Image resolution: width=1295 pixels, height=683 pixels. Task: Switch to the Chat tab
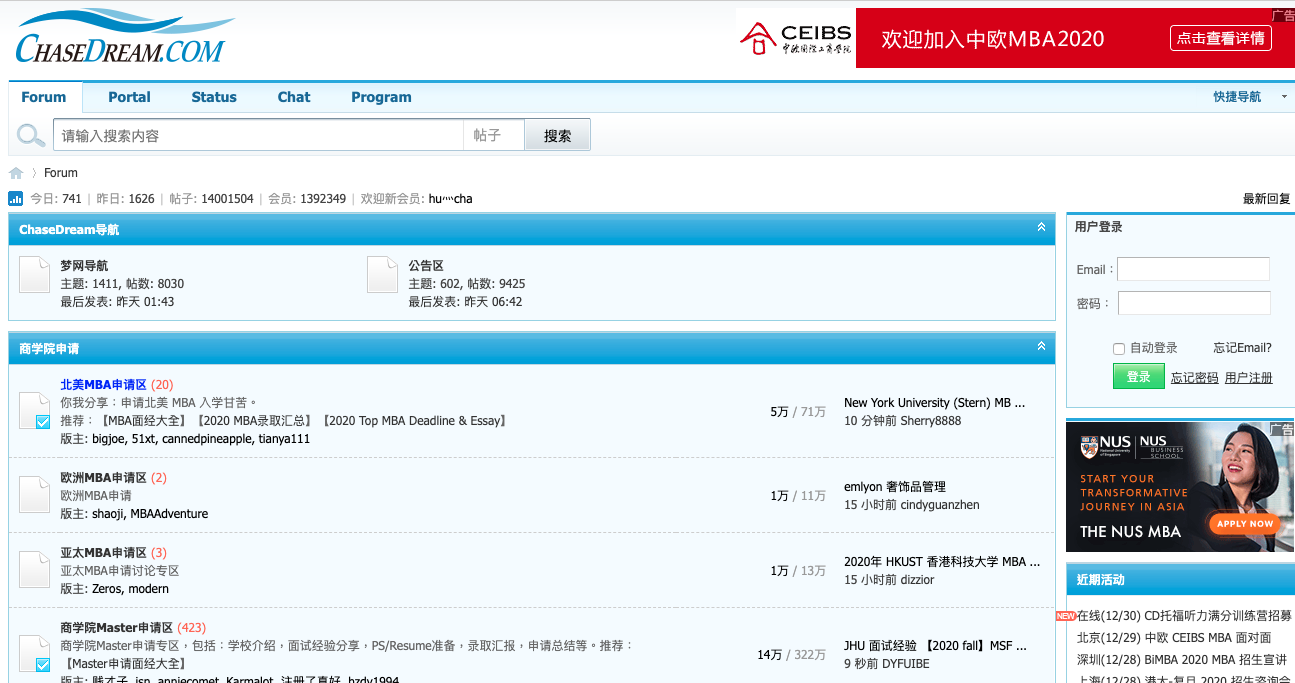click(x=294, y=97)
